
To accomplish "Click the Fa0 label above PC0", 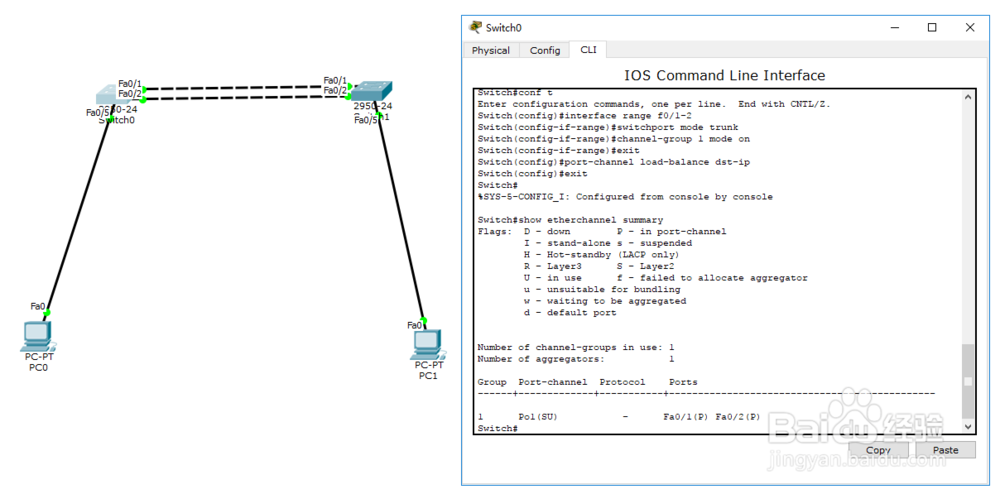I will pyautogui.click(x=38, y=307).
